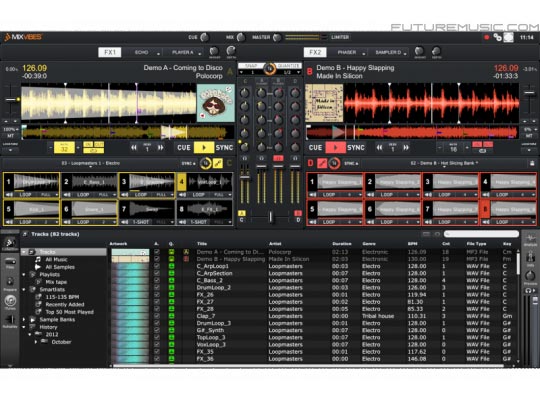This screenshot has height=400, width=540.
Task: Select All Samples in the tree
Action: pyautogui.click(x=60, y=267)
